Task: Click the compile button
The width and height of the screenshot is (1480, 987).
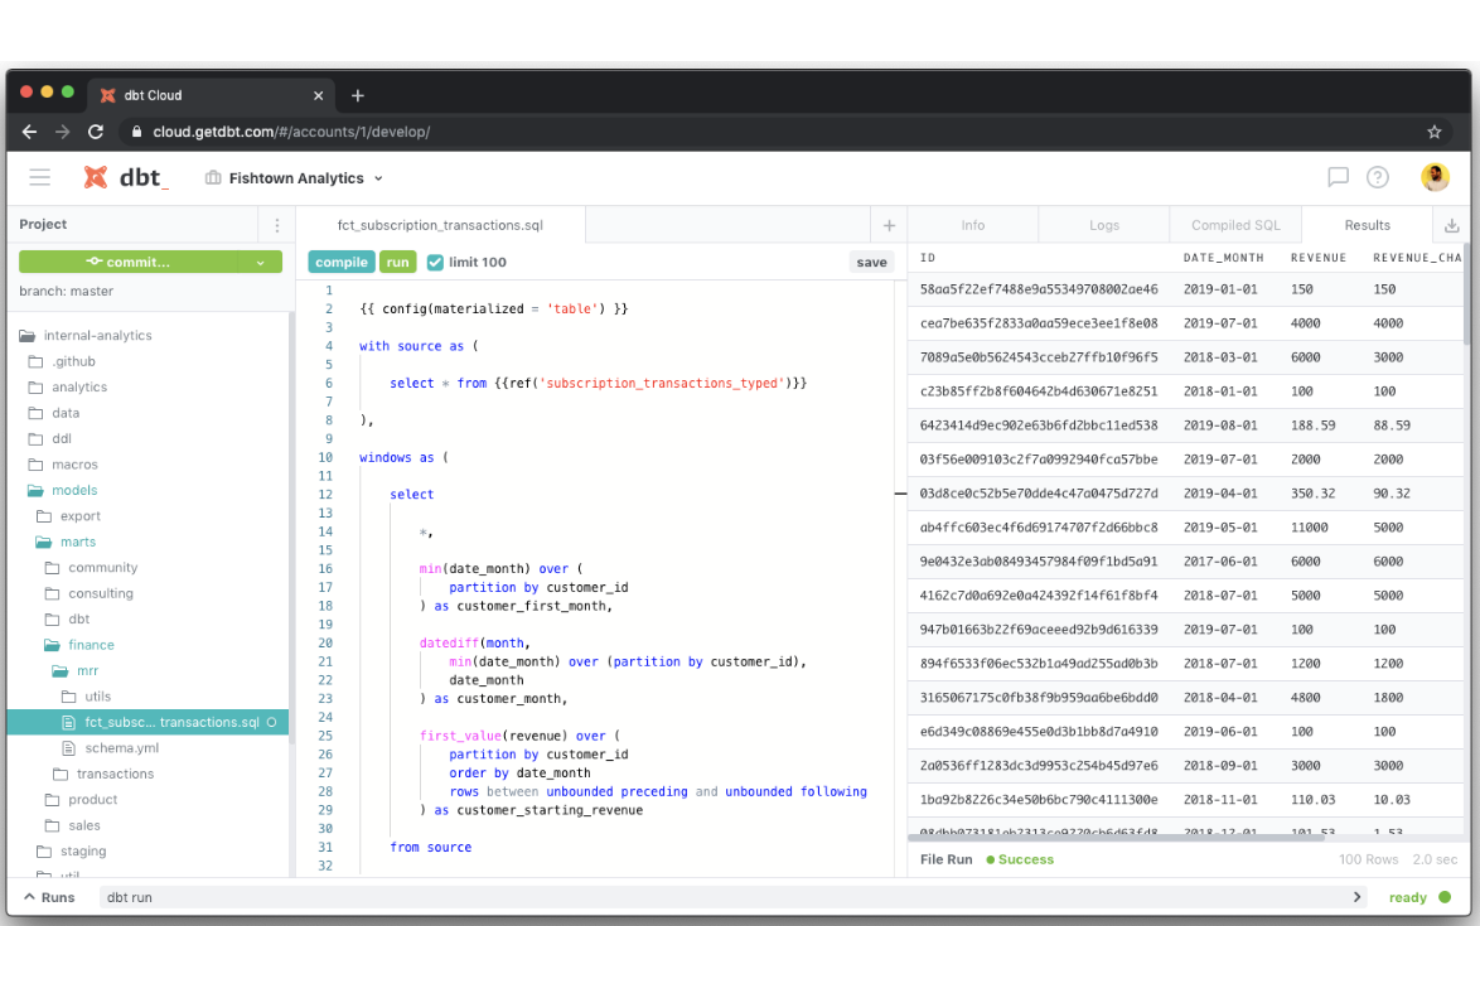Action: pos(340,261)
